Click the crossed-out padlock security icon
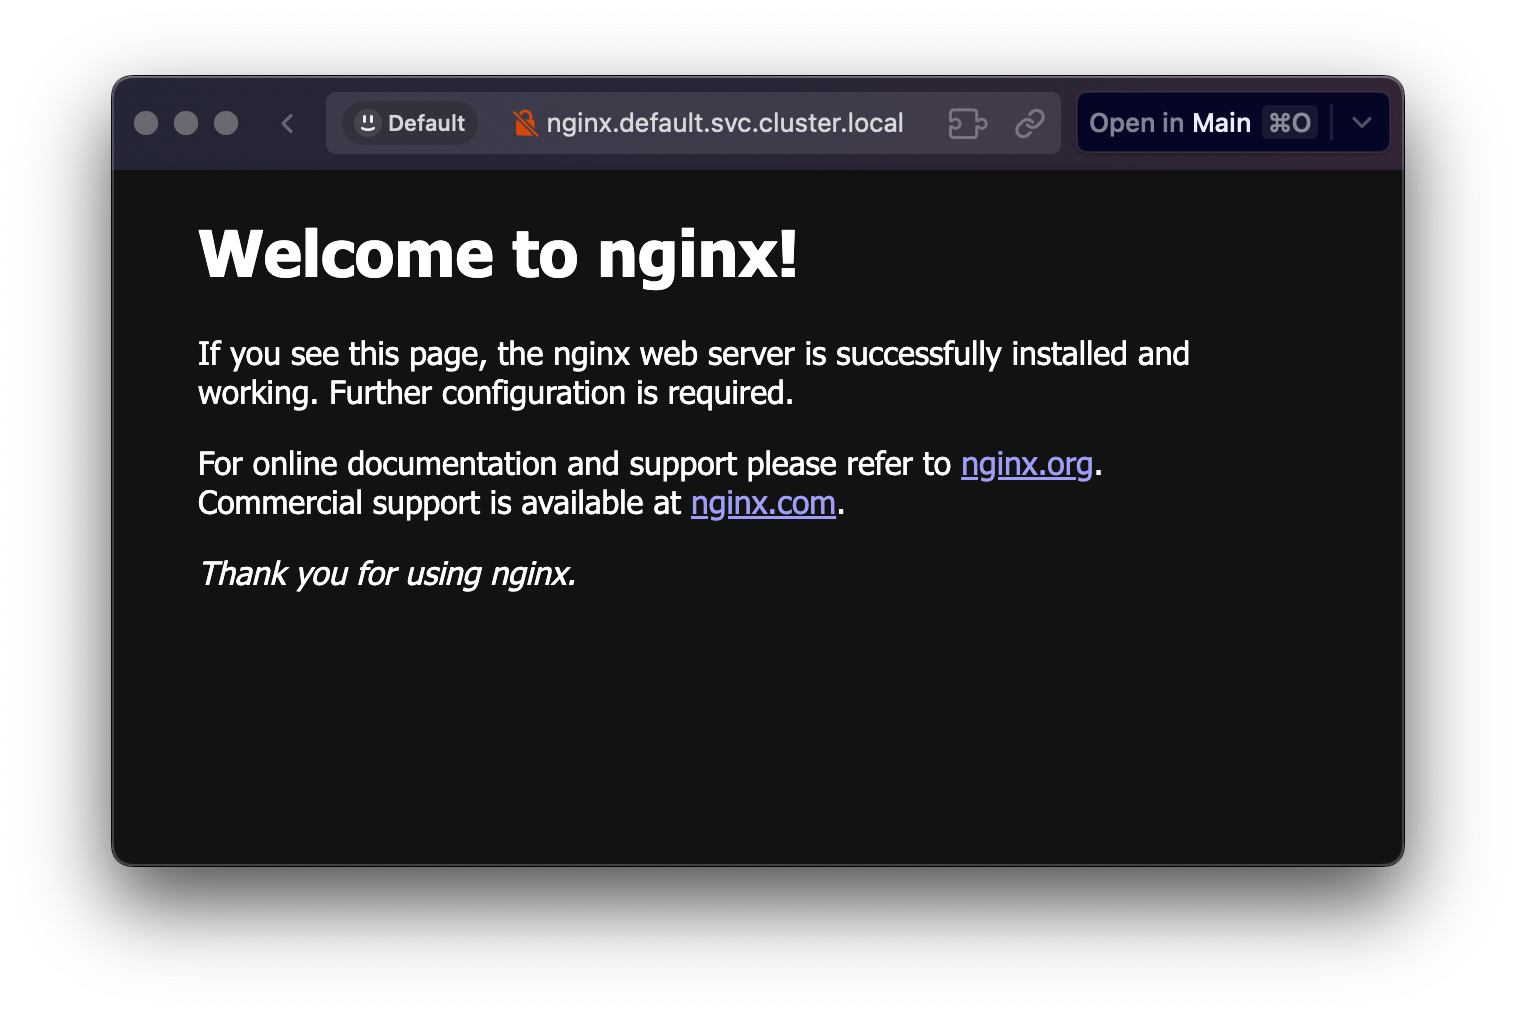Image resolution: width=1516 pixels, height=1014 pixels. coord(525,123)
